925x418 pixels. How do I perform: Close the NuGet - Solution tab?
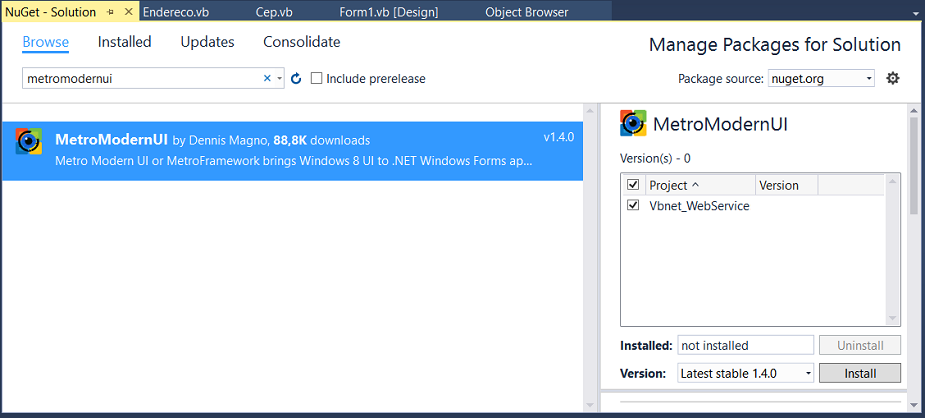pos(129,12)
